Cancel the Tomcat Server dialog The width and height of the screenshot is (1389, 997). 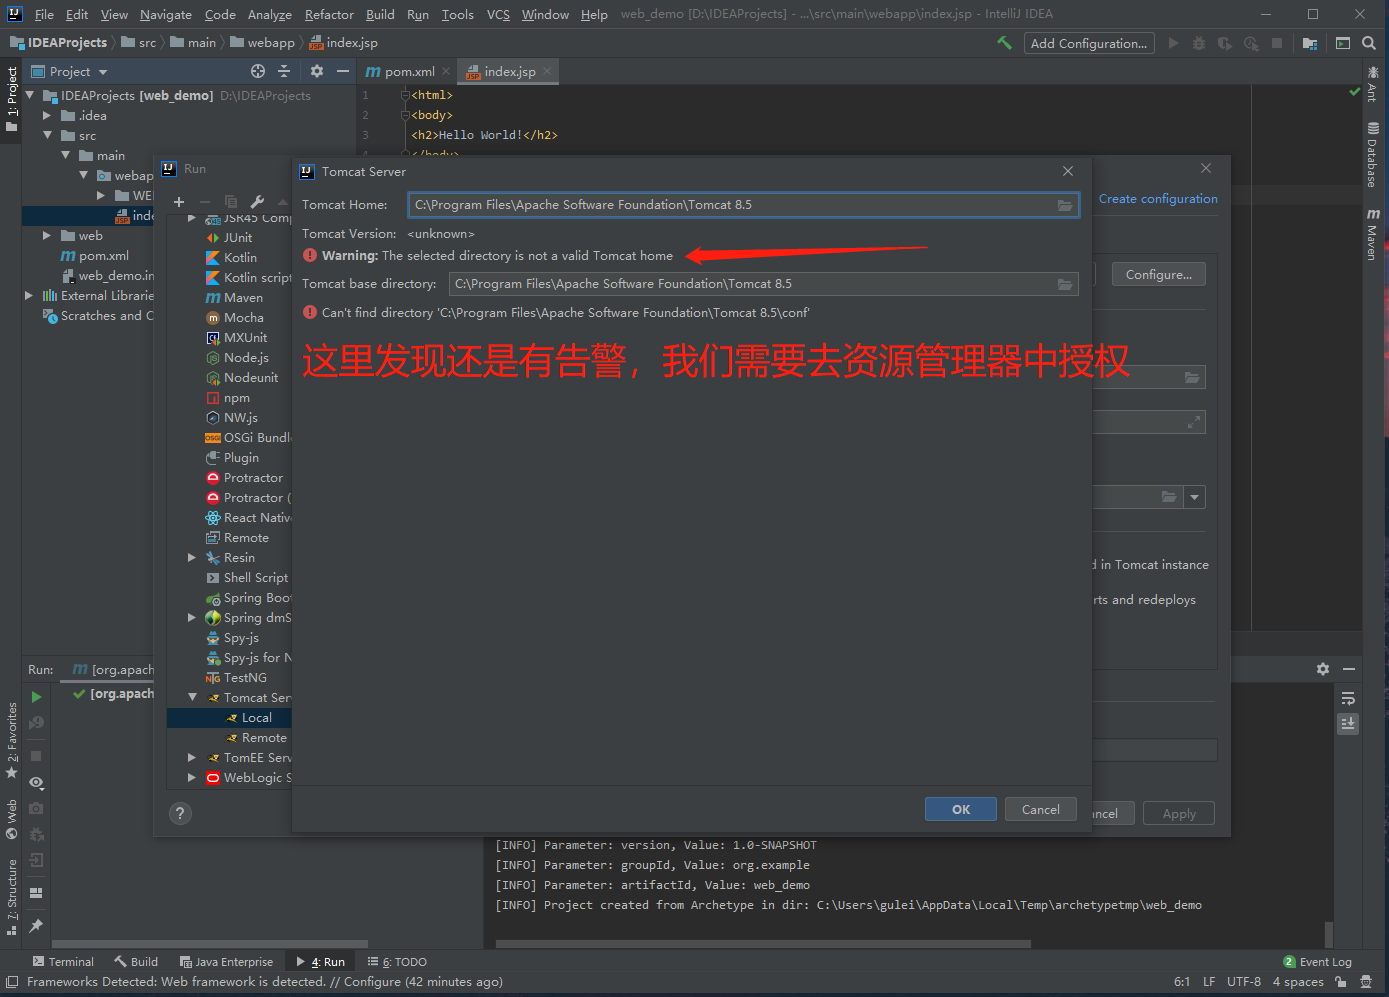(x=1041, y=810)
